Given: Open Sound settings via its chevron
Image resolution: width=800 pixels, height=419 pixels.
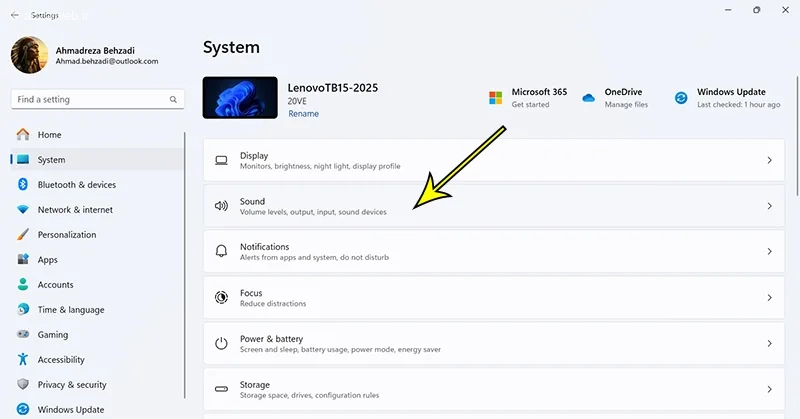Looking at the screenshot, I should [768, 206].
